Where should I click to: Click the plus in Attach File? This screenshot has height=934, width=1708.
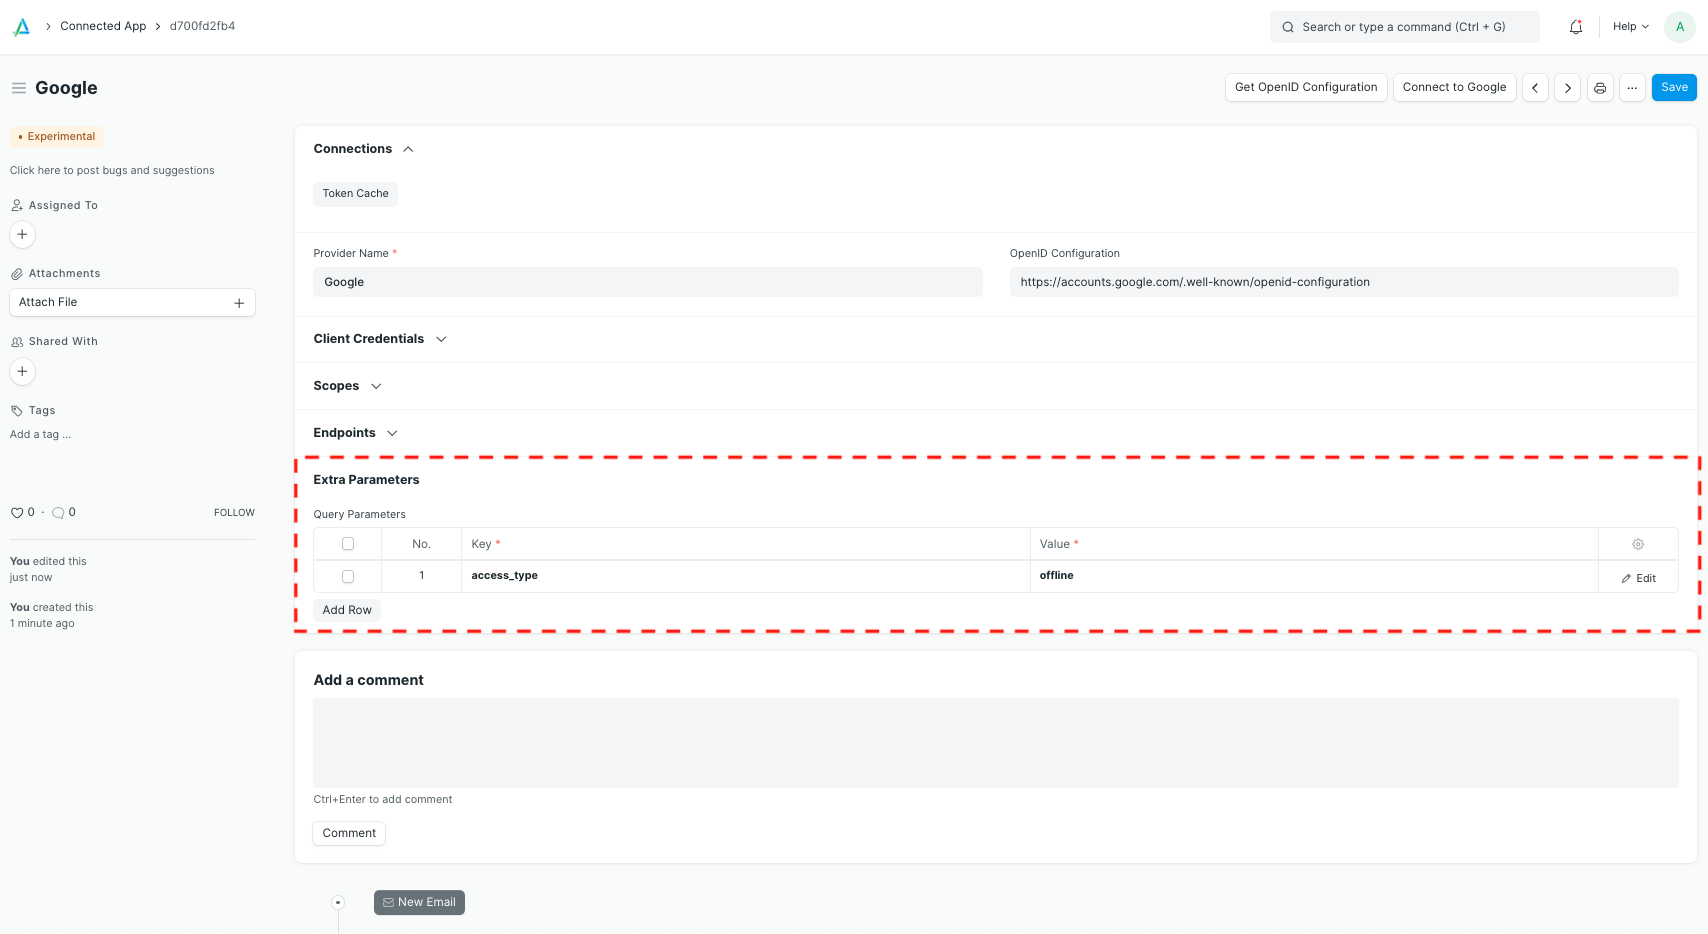pyautogui.click(x=239, y=303)
